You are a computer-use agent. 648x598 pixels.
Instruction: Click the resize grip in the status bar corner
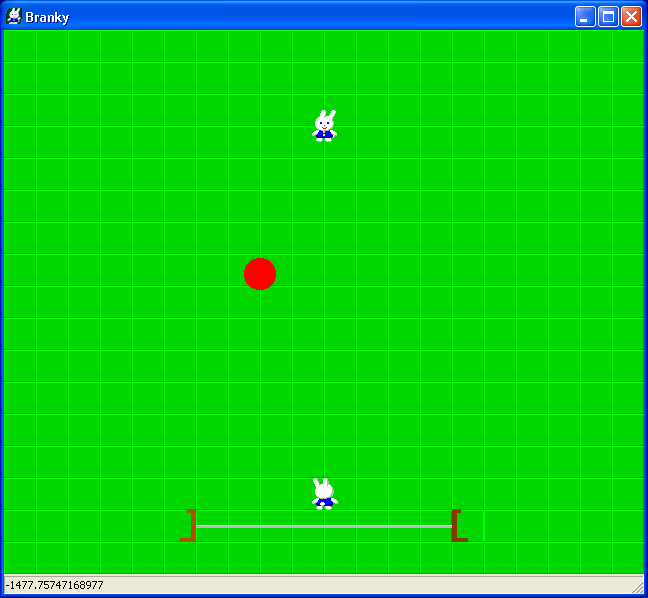[636, 586]
